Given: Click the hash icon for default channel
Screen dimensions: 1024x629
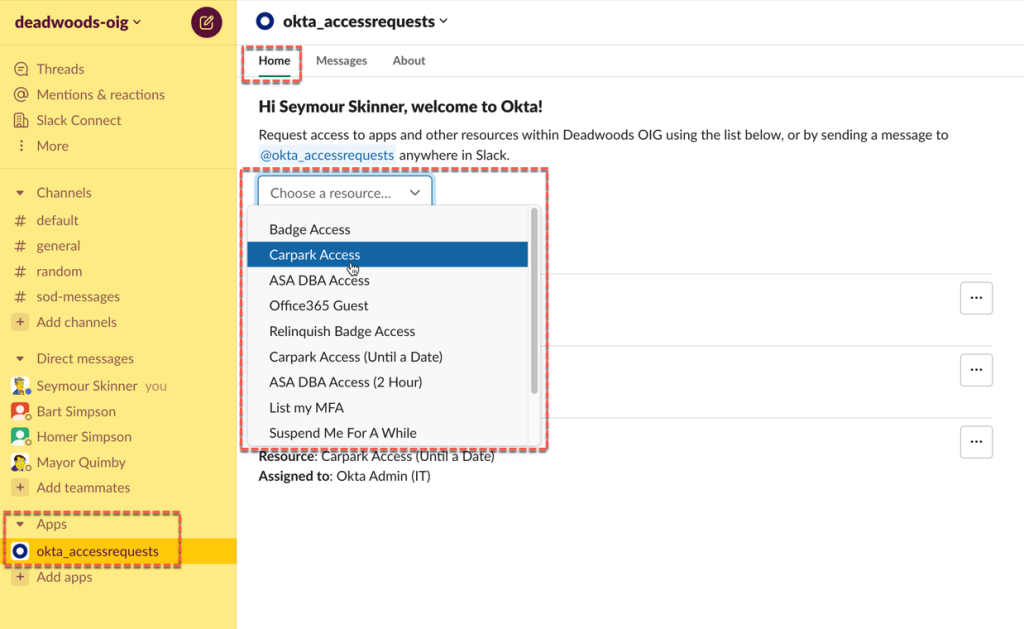Looking at the screenshot, I should pyautogui.click(x=20, y=221).
